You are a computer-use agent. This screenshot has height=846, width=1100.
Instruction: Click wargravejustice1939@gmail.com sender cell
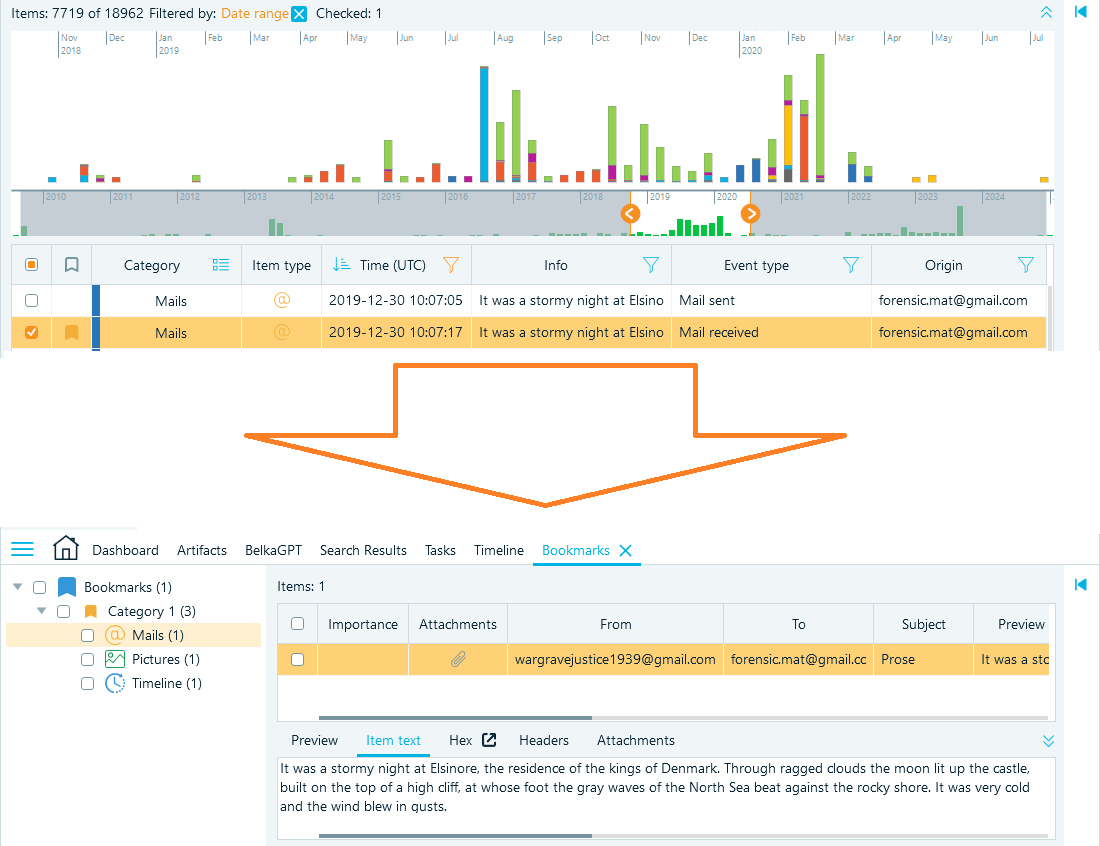615,659
